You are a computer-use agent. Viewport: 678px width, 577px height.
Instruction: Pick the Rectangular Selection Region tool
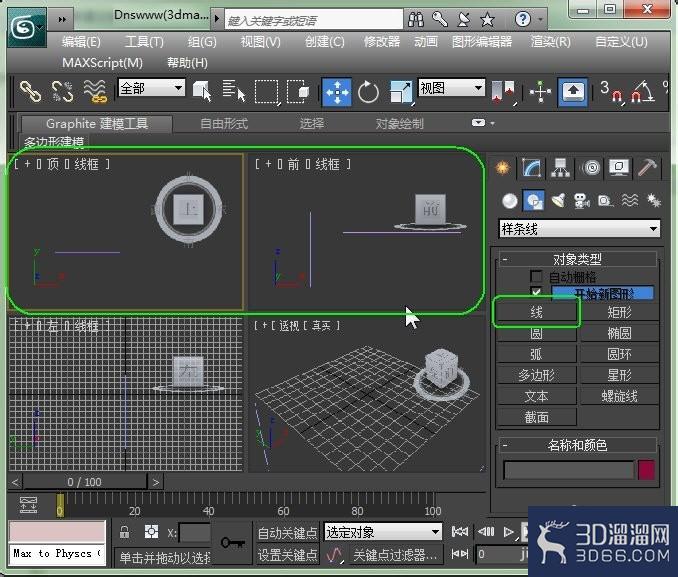(x=267, y=91)
